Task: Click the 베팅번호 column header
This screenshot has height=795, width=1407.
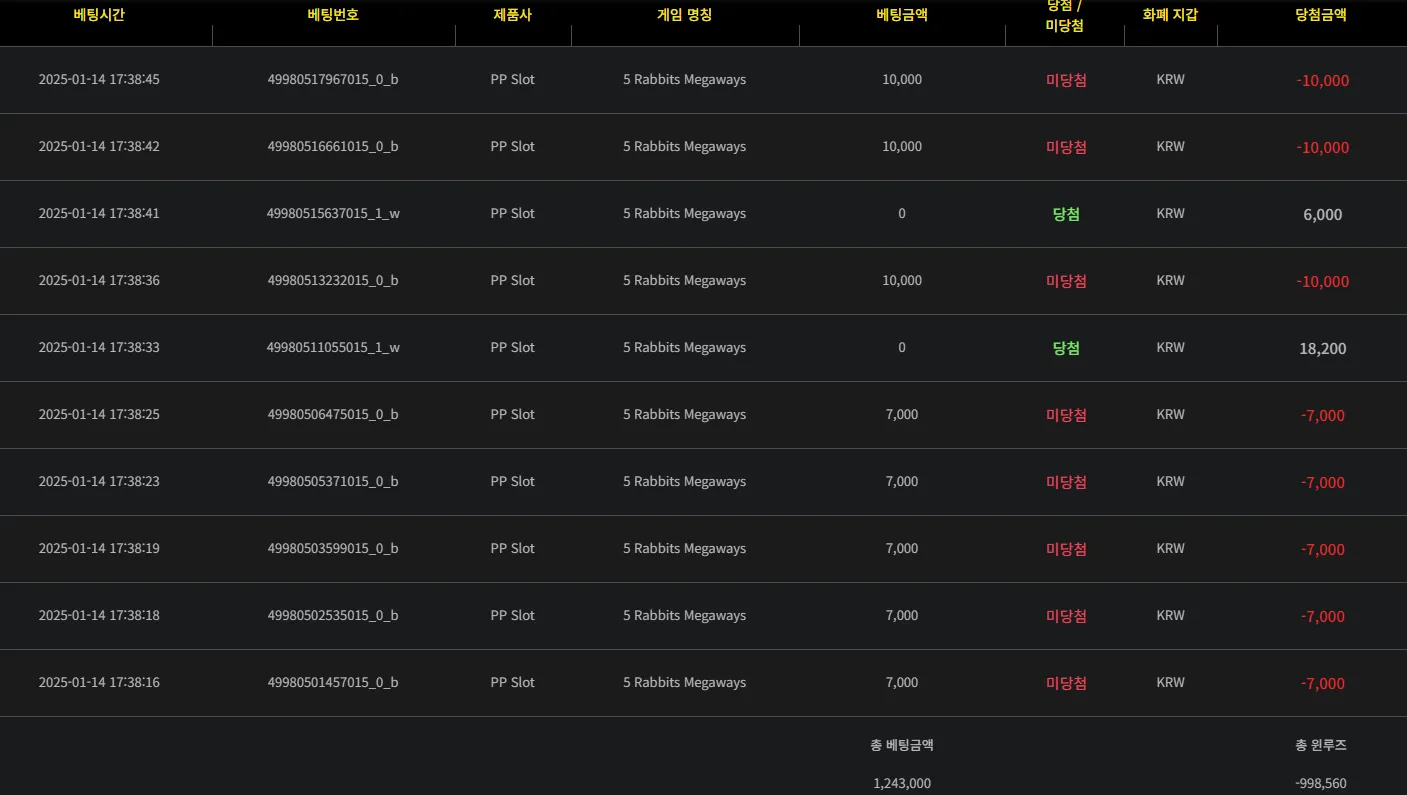Action: (x=333, y=15)
